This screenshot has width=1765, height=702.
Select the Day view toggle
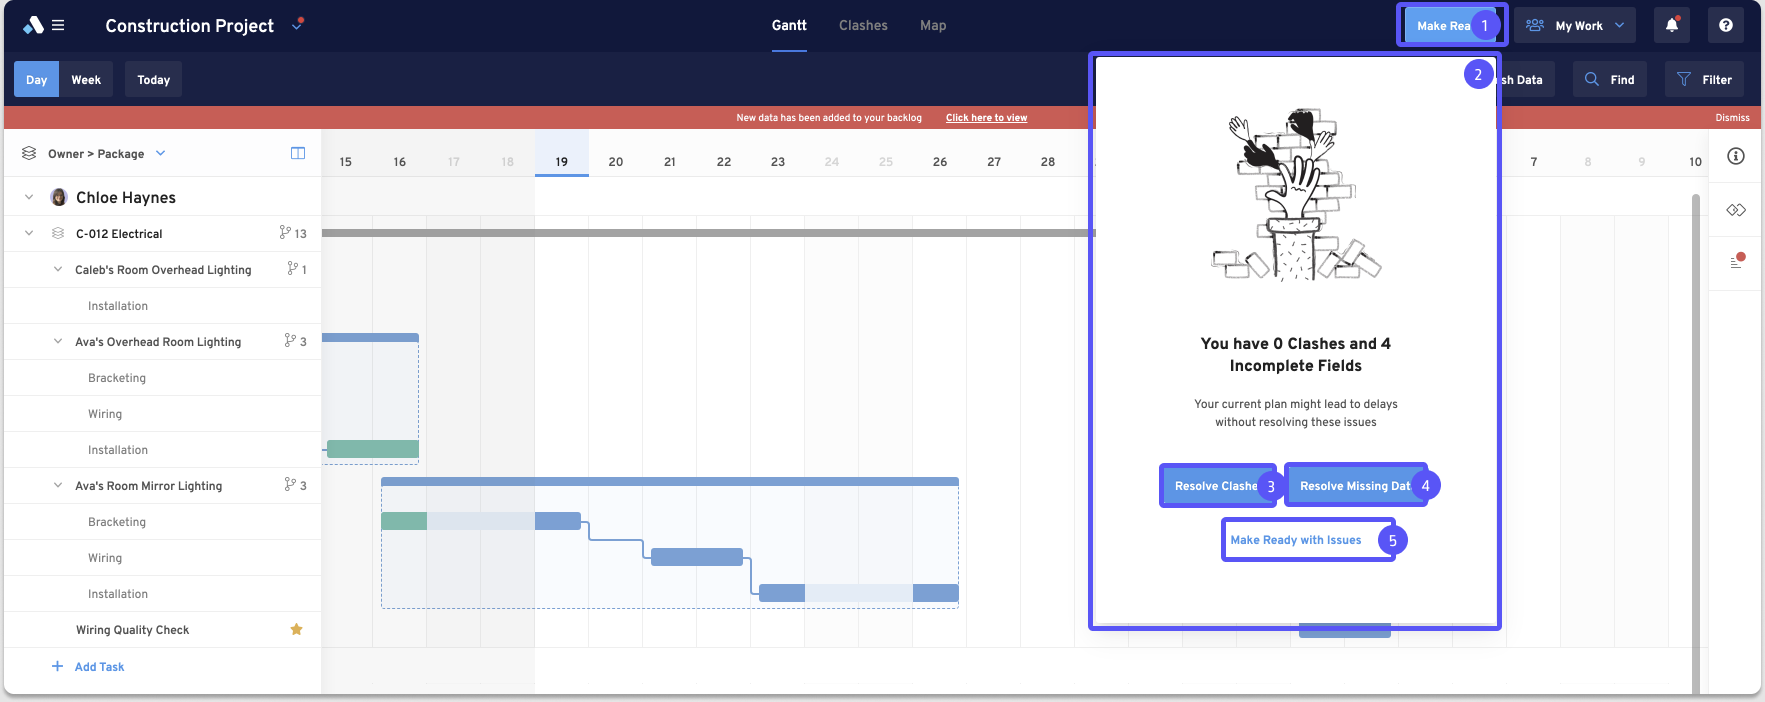36,80
